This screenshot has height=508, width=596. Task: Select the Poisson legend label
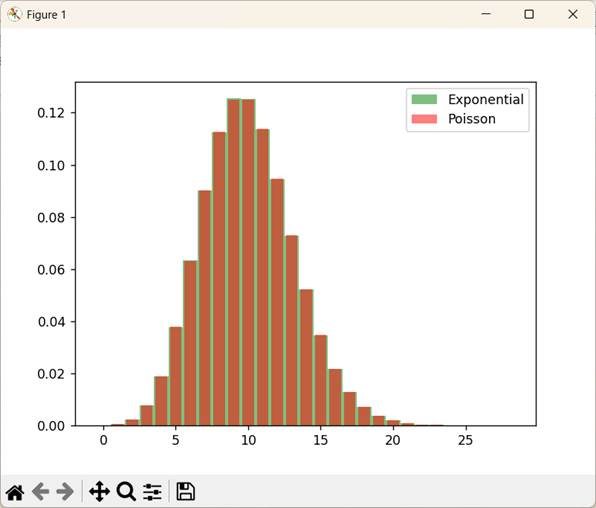[472, 119]
